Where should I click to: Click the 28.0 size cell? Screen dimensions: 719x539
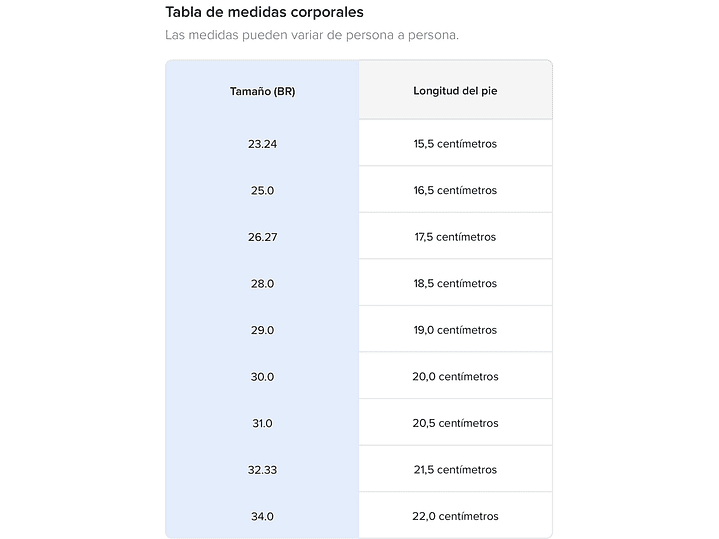262,284
